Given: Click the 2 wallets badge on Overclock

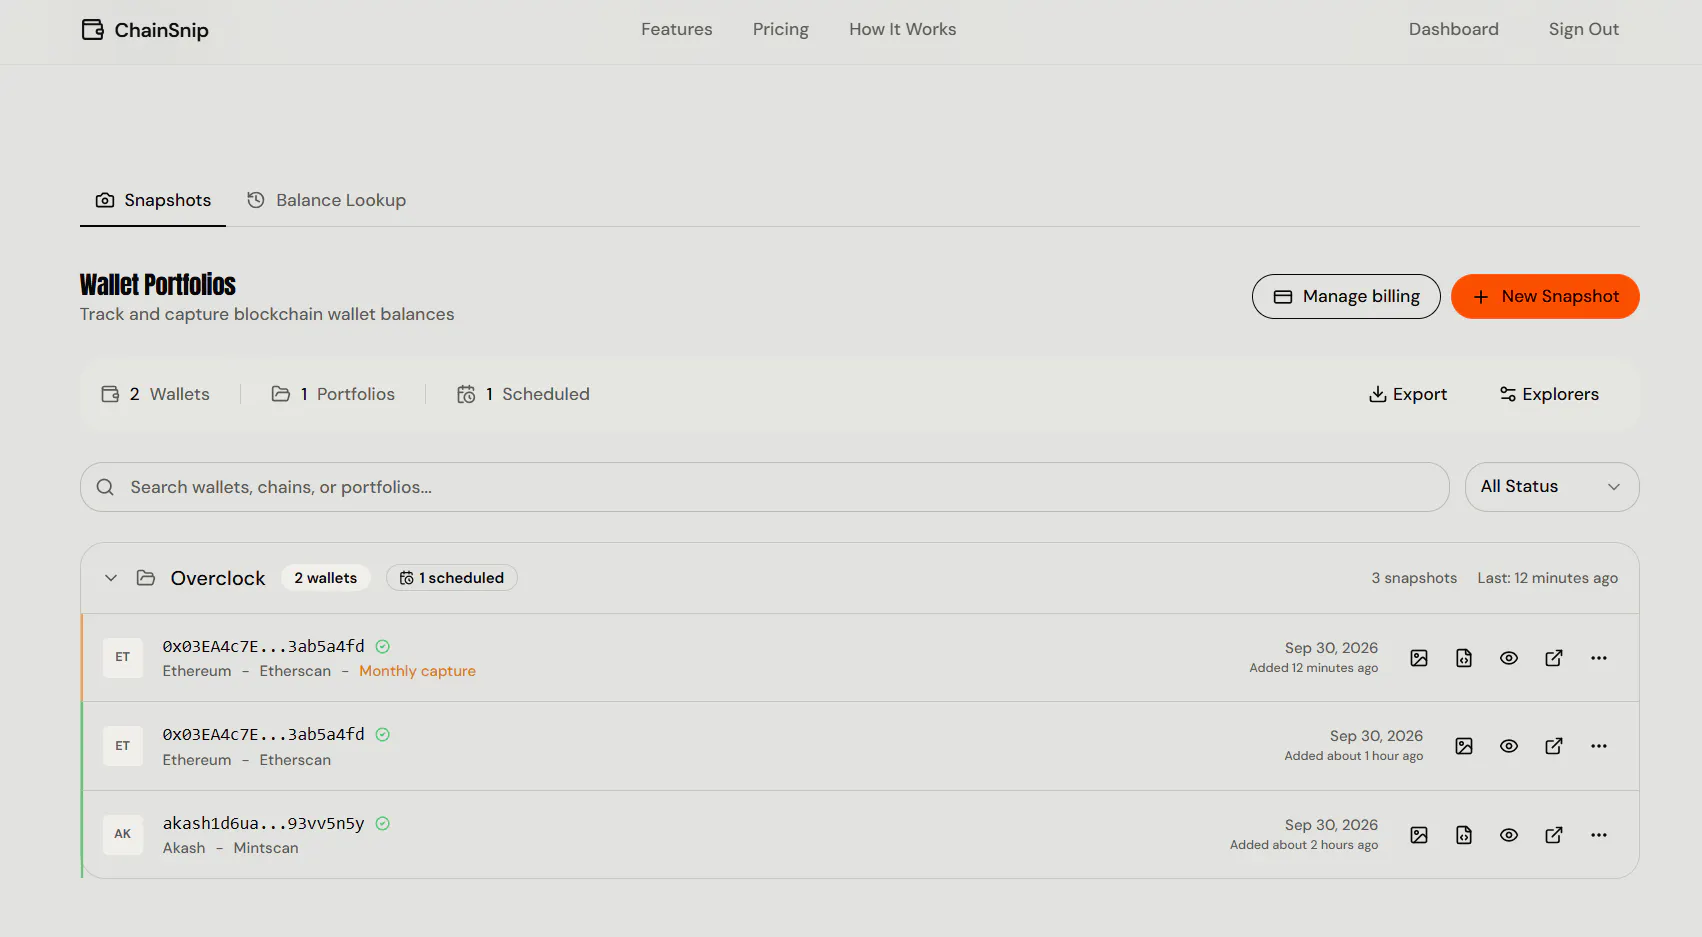Looking at the screenshot, I should click(x=326, y=578).
